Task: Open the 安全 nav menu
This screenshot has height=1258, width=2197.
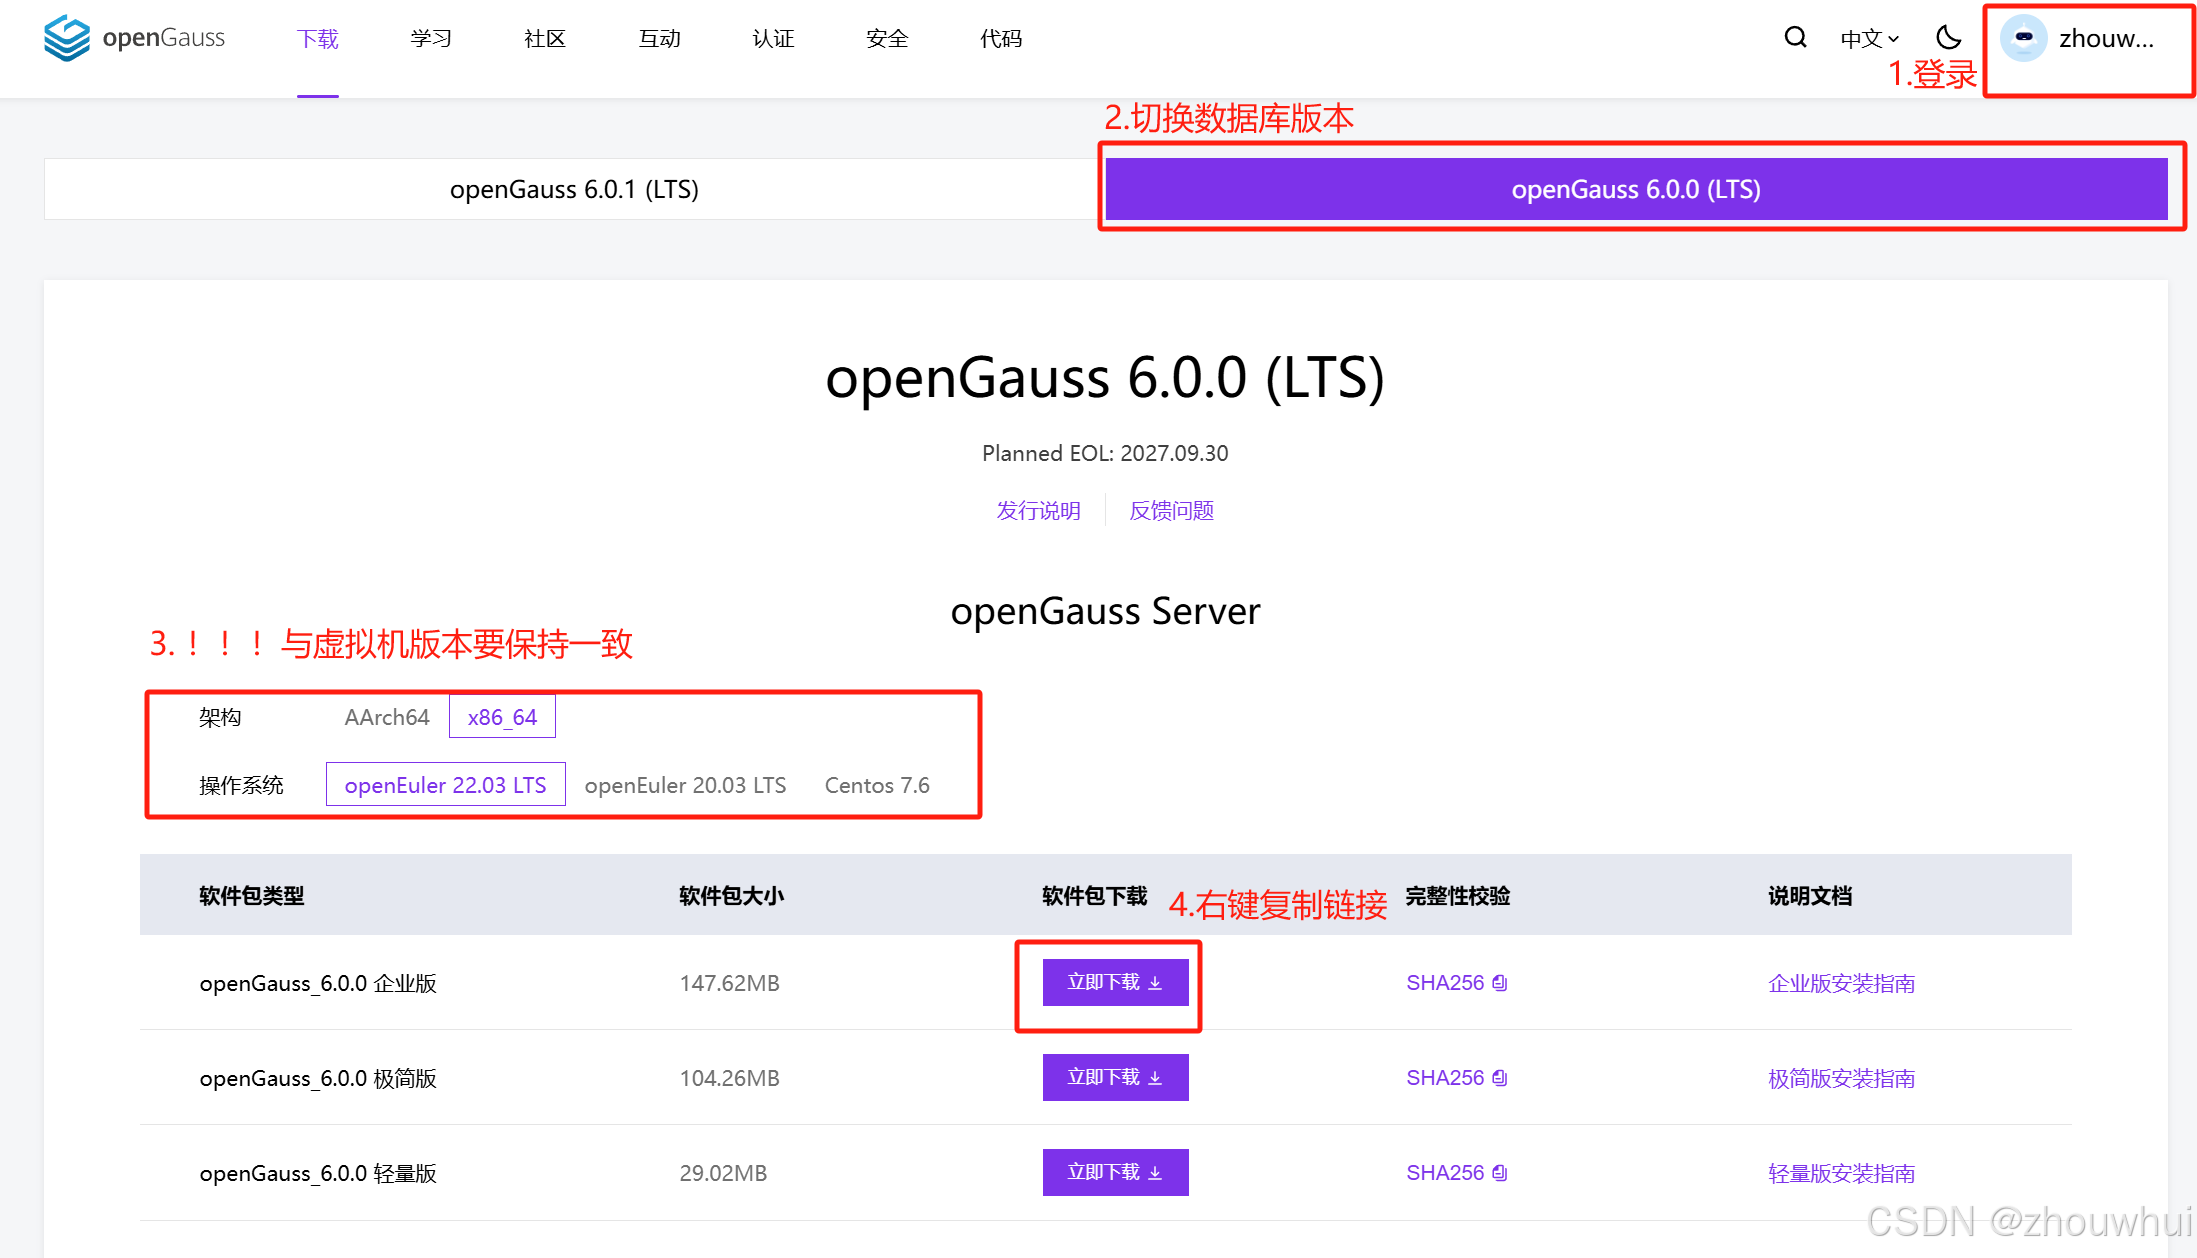Action: point(887,38)
